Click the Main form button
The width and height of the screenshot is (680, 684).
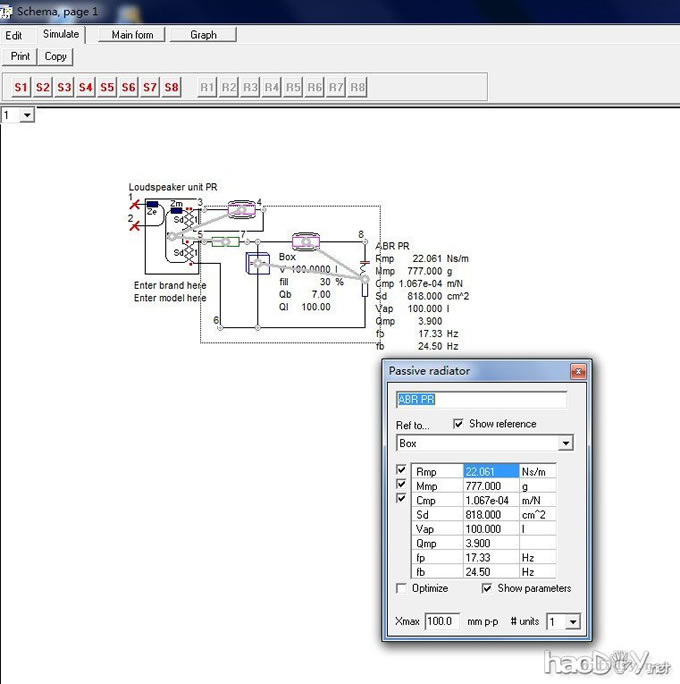(132, 35)
